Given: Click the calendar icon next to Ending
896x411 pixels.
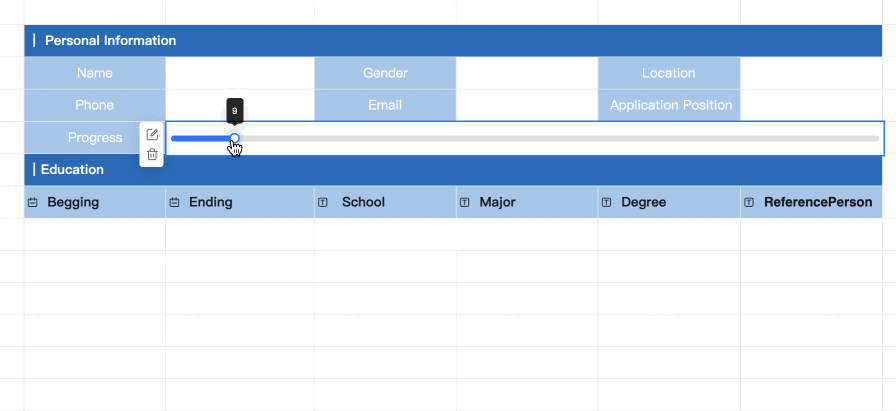Looking at the screenshot, I should [175, 203].
